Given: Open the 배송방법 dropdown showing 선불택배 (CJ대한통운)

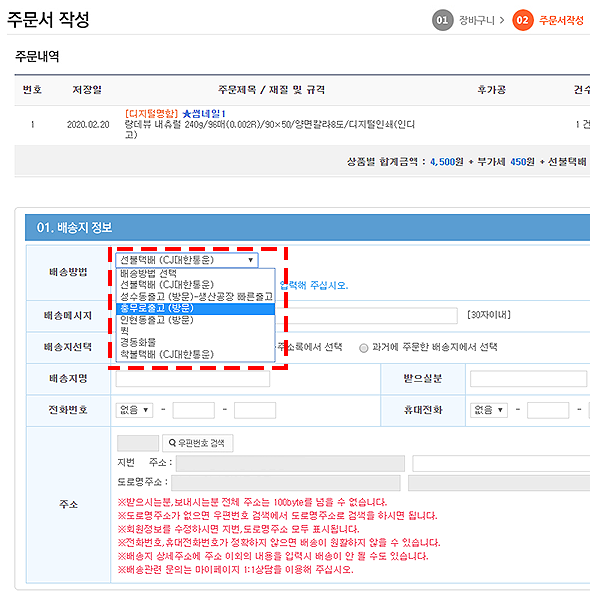Looking at the screenshot, I should (x=187, y=260).
